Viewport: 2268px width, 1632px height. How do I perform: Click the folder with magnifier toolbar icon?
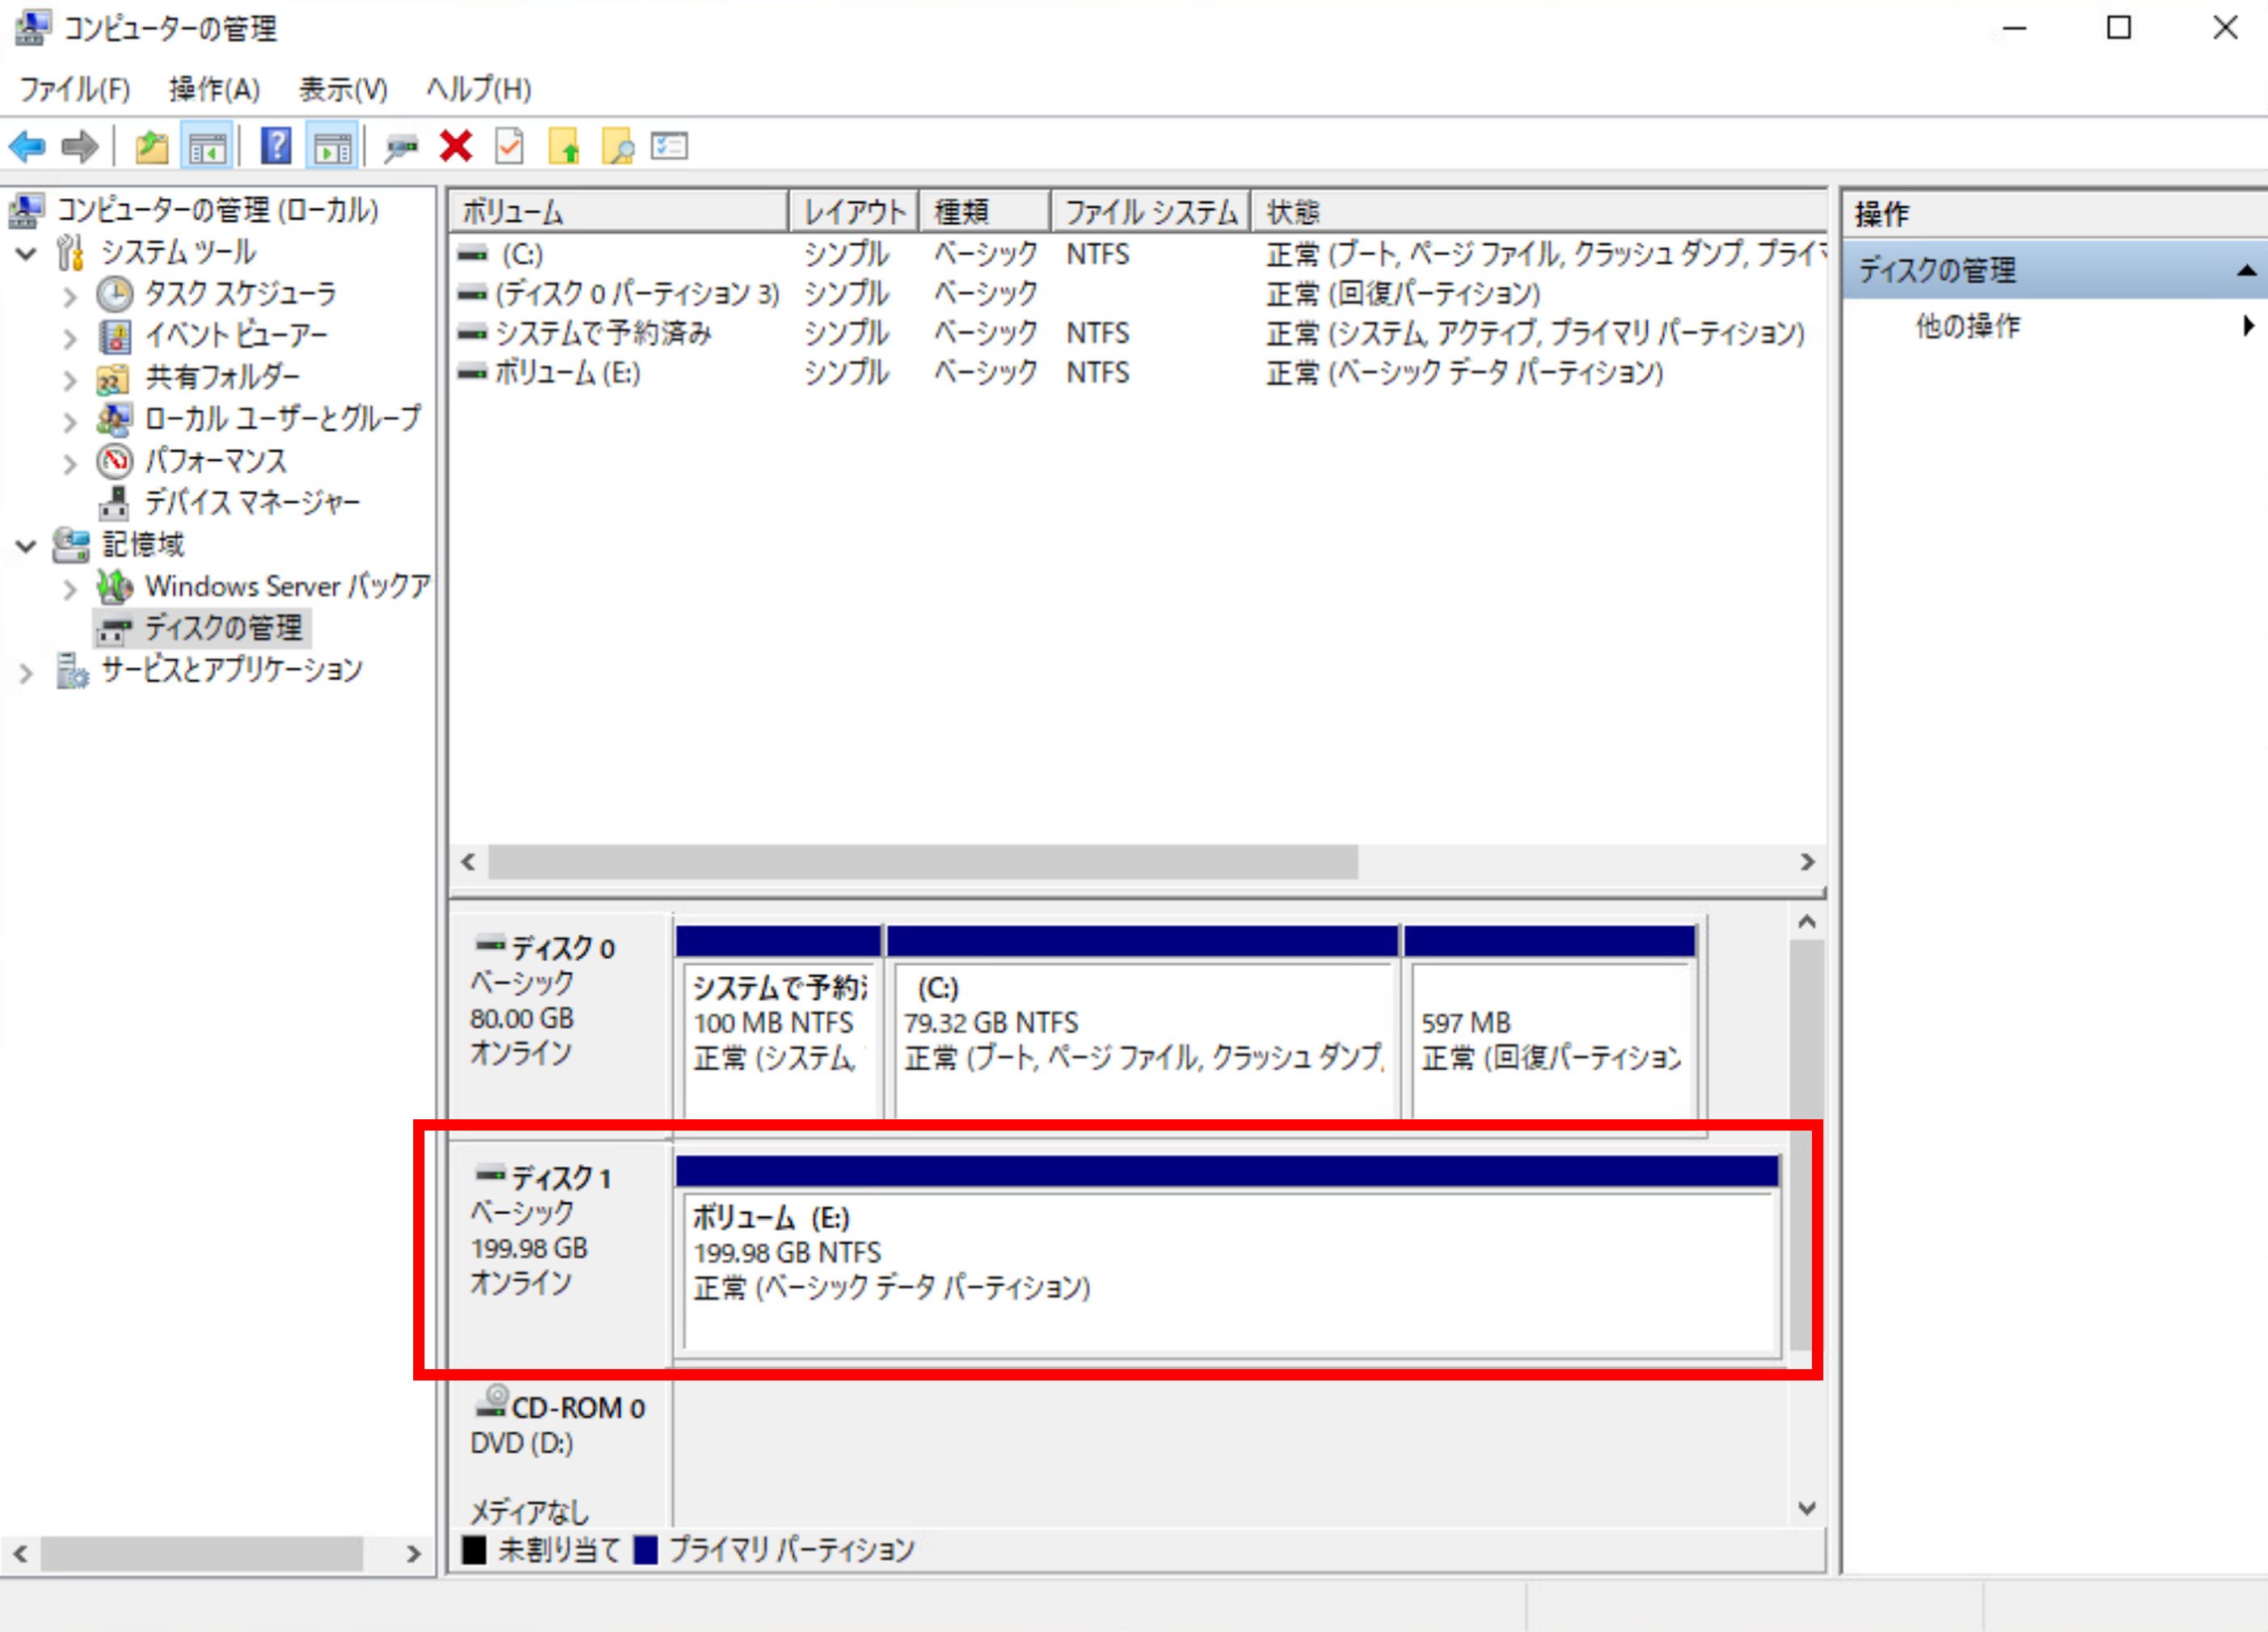[x=617, y=147]
